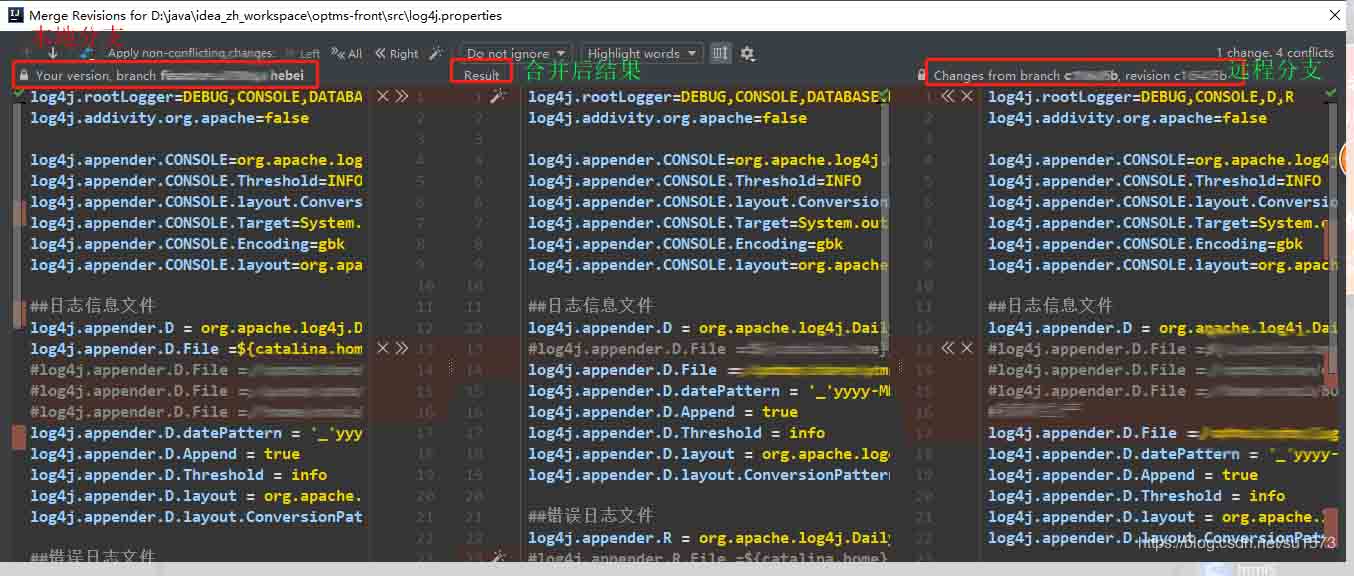Apply All non-conflicting changes
This screenshot has height=576, width=1354.
point(348,54)
